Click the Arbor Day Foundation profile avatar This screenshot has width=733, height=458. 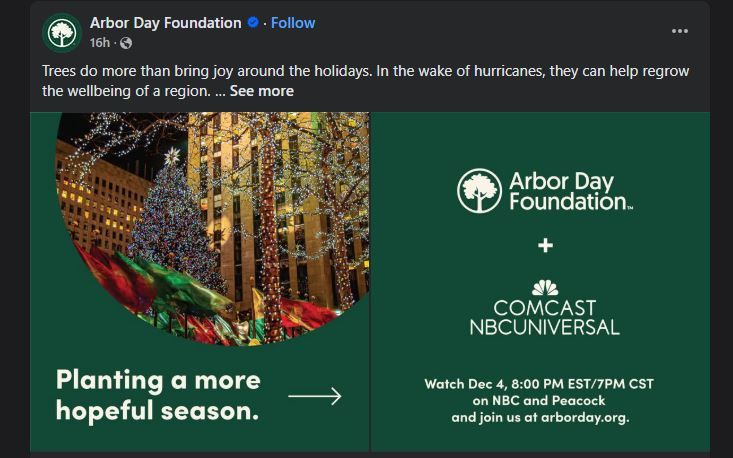(x=62, y=33)
